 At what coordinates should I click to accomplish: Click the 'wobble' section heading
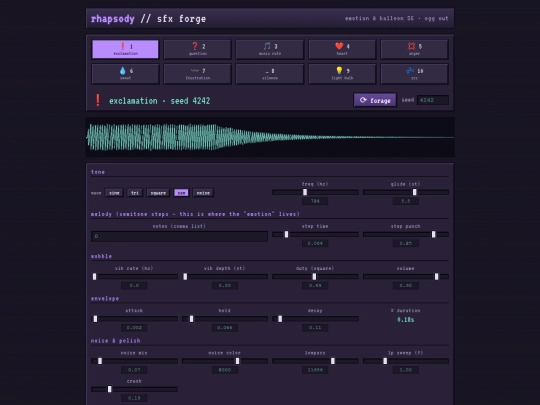(101, 256)
